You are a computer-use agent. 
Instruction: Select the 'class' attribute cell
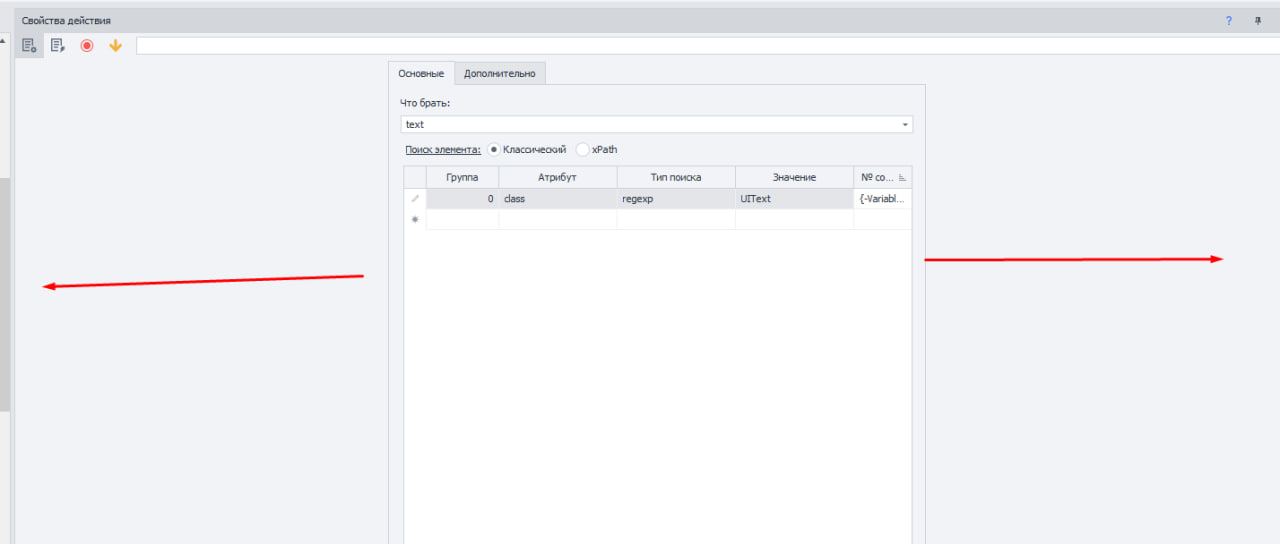[558, 199]
